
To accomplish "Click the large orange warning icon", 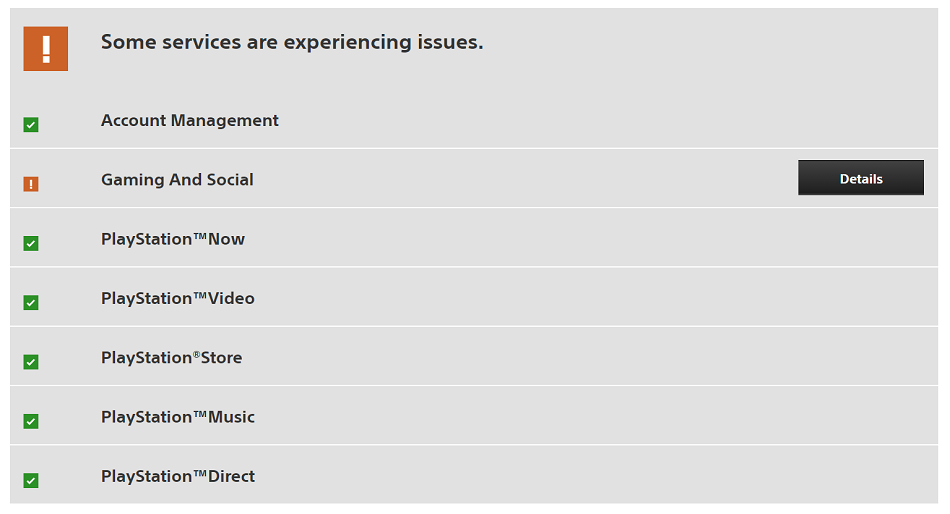I will [45, 48].
